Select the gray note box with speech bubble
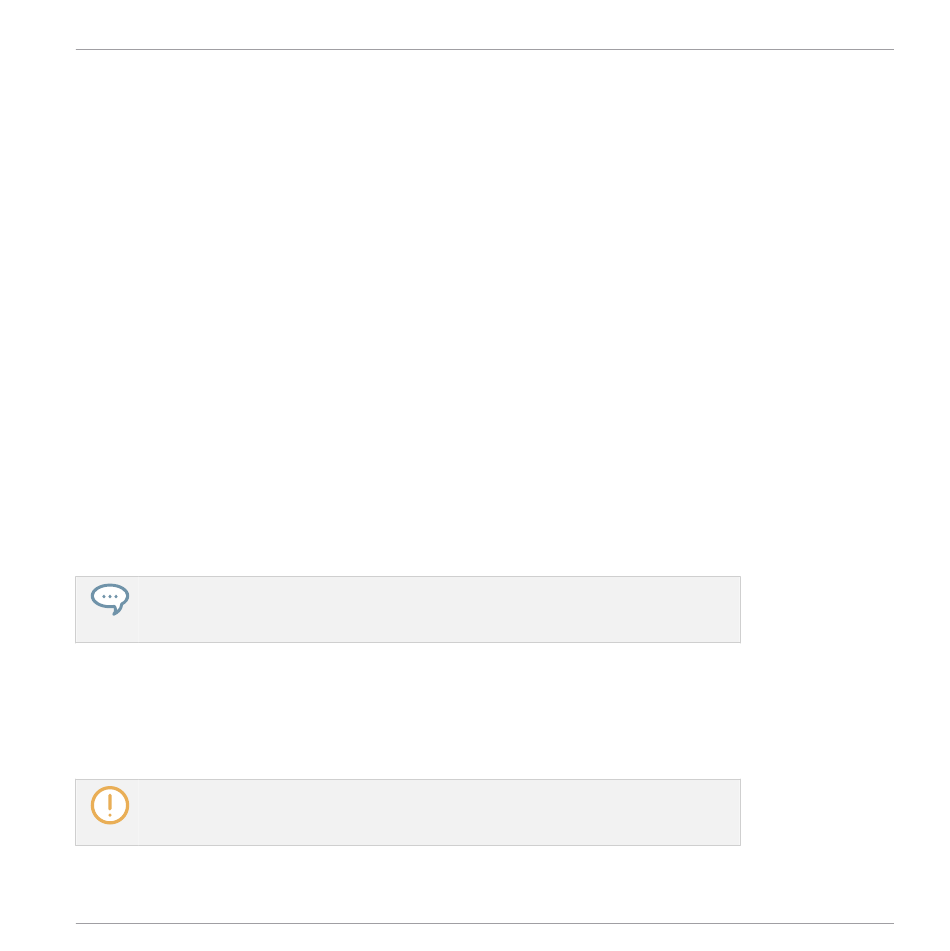950x951 pixels. tap(408, 609)
